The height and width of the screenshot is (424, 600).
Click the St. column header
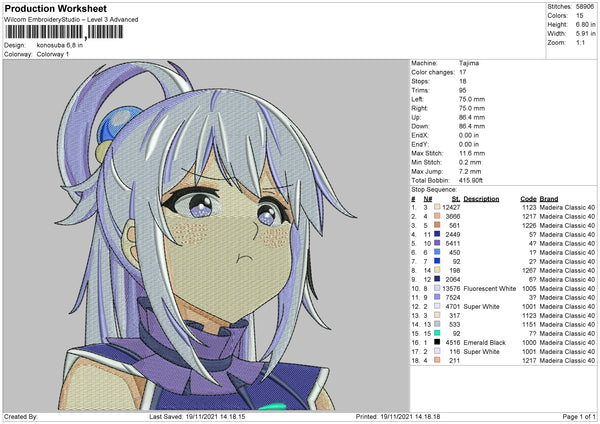[456, 199]
